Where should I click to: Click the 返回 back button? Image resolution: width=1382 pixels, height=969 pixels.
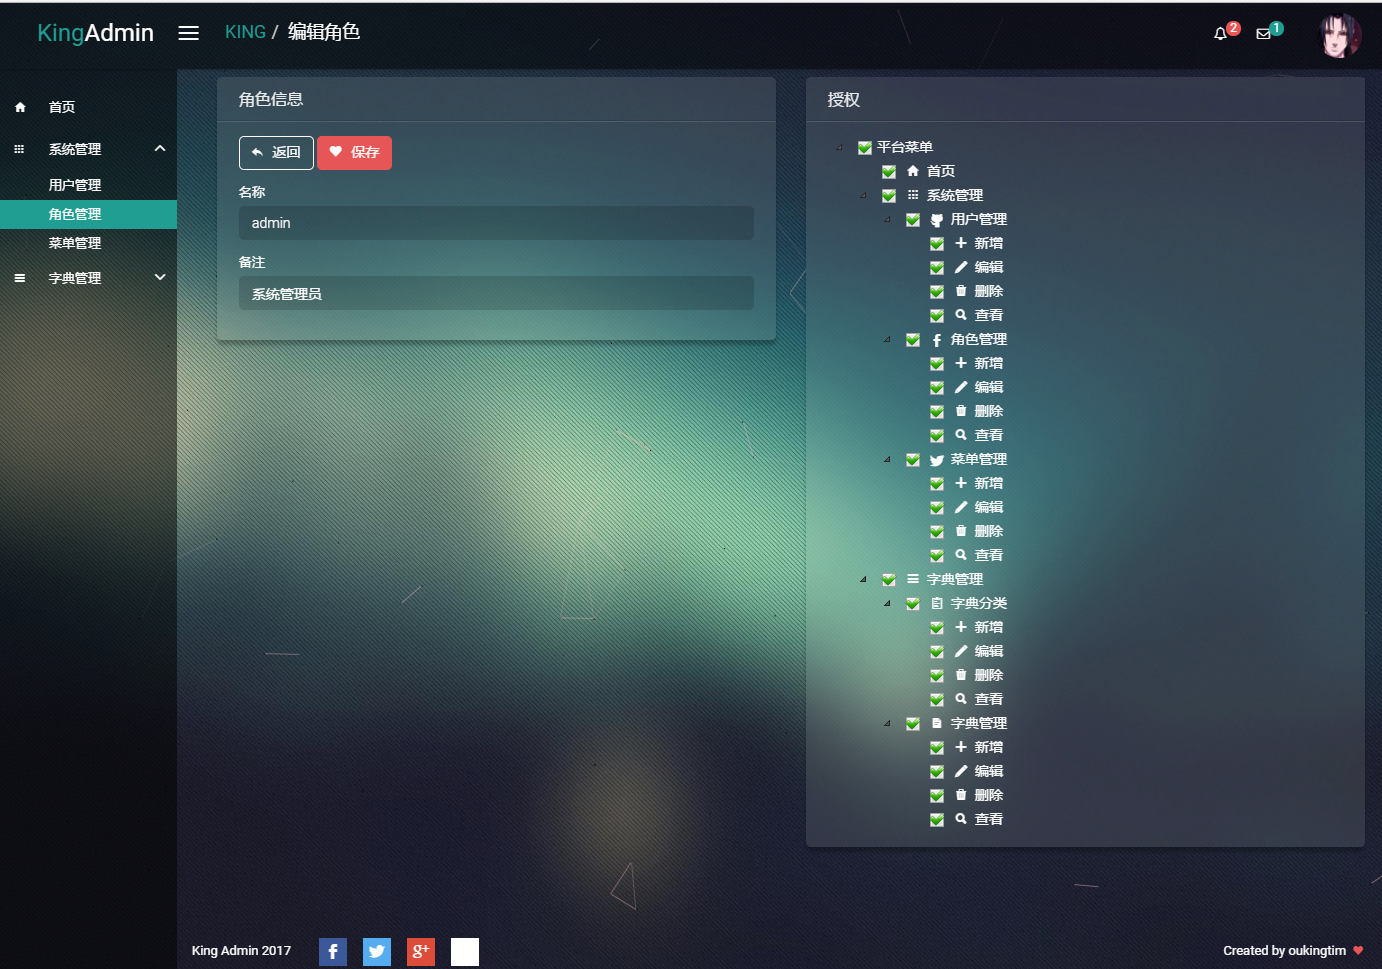[276, 152]
